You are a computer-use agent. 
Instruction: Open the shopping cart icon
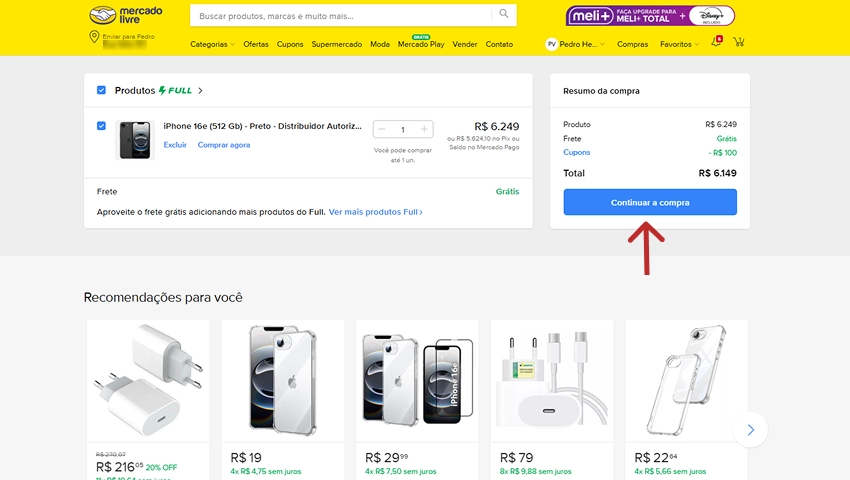(738, 42)
